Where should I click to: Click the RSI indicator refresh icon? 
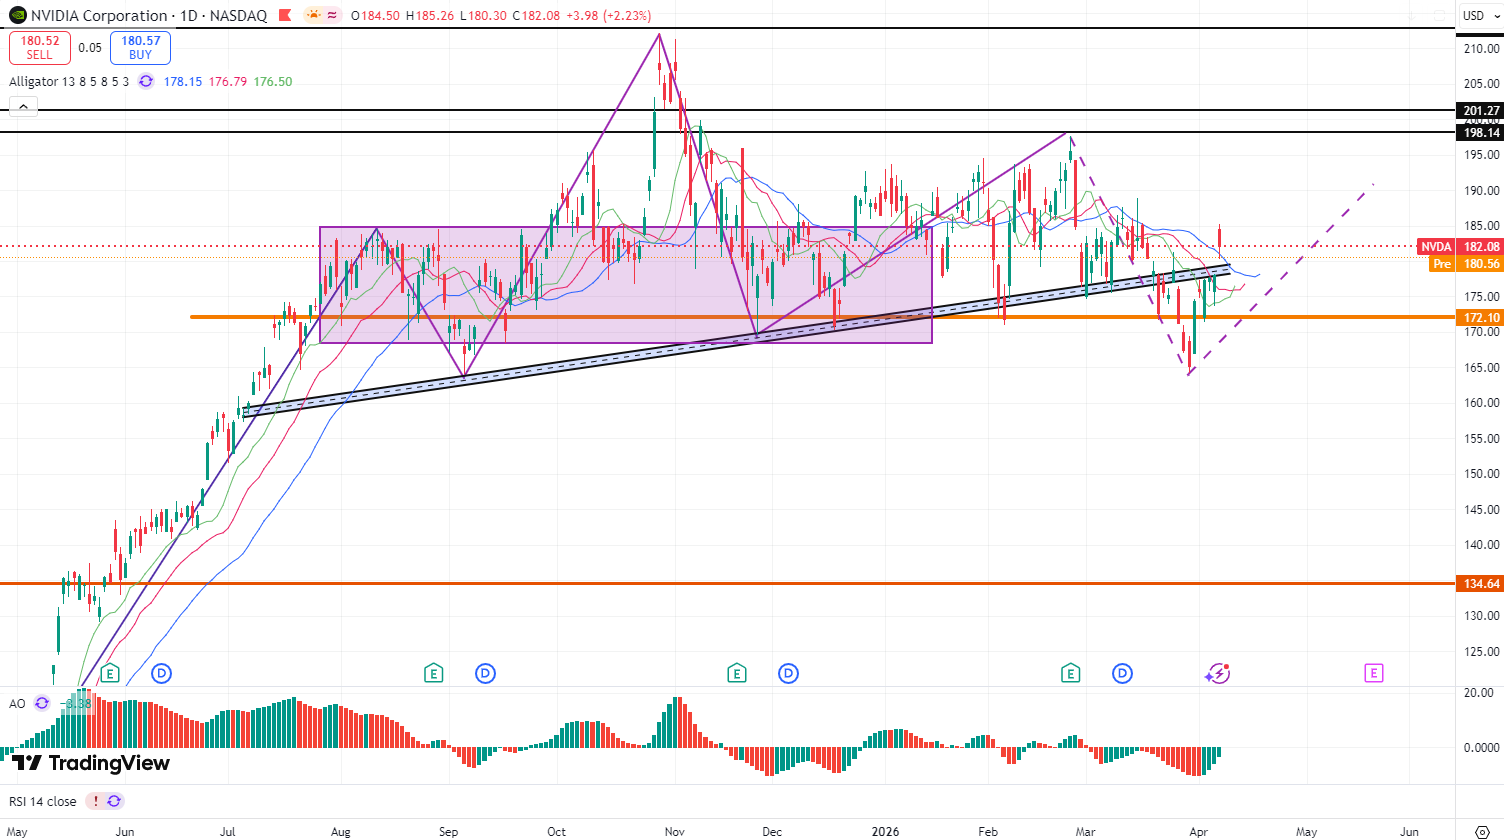tap(114, 801)
